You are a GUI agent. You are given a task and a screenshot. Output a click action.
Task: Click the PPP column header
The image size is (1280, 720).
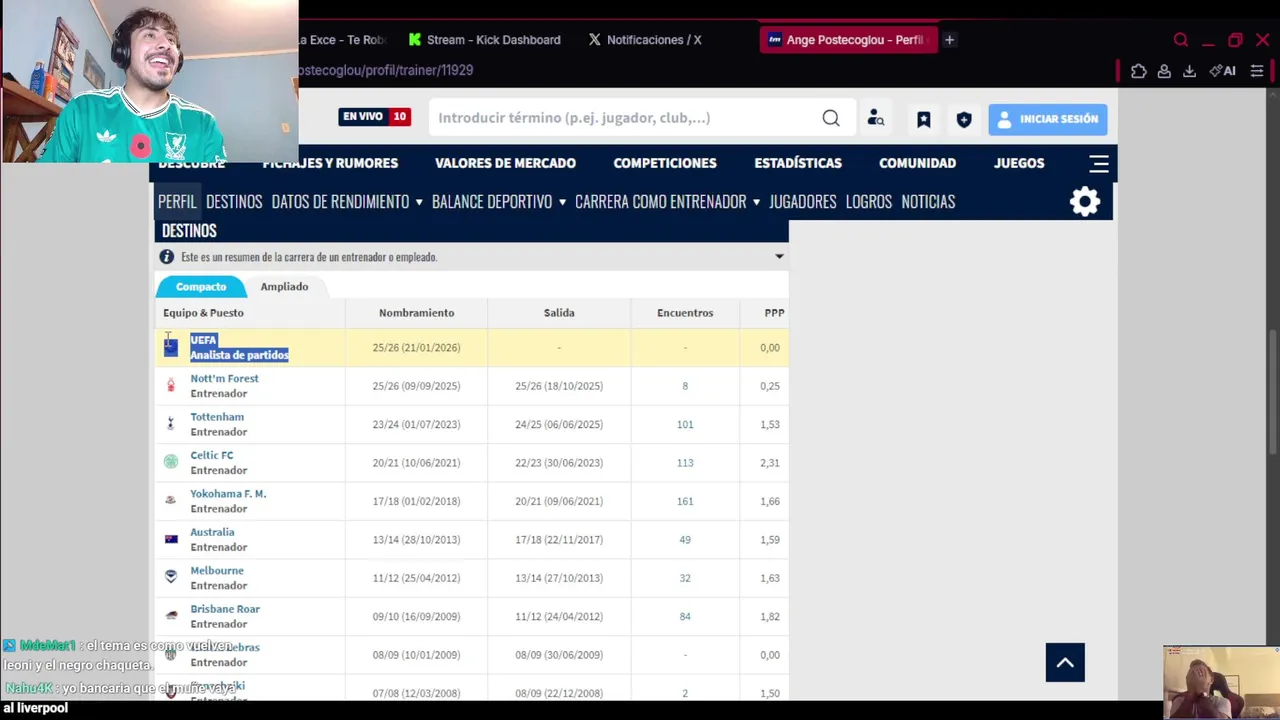(774, 313)
